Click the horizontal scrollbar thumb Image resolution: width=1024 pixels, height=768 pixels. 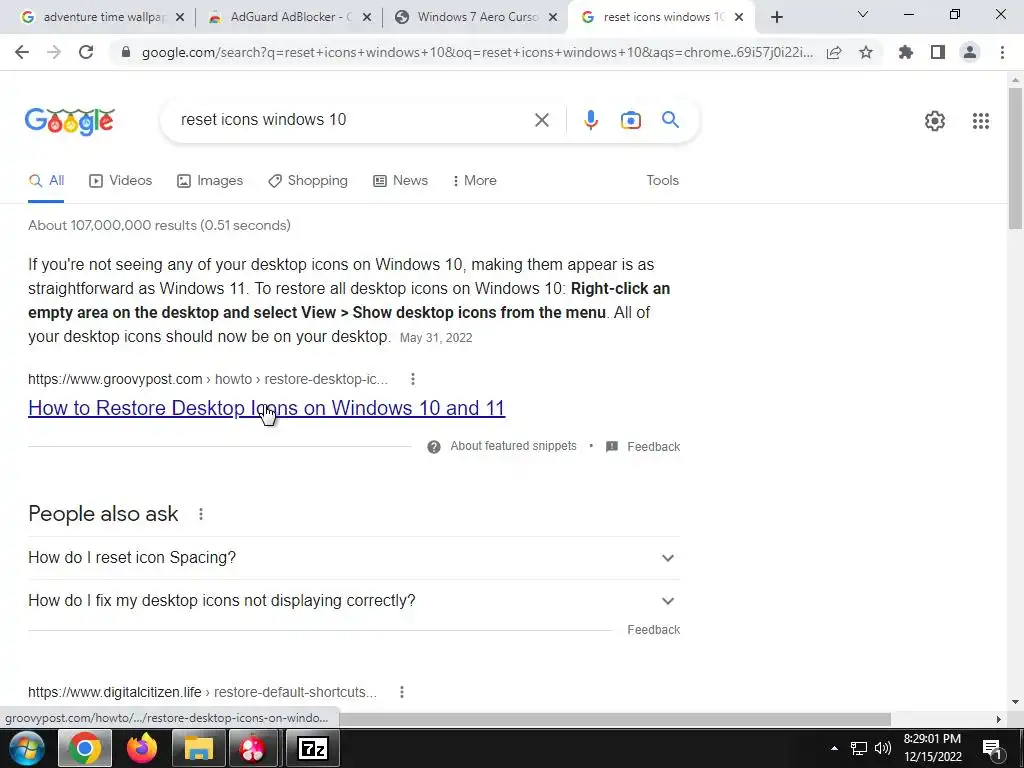[614, 719]
